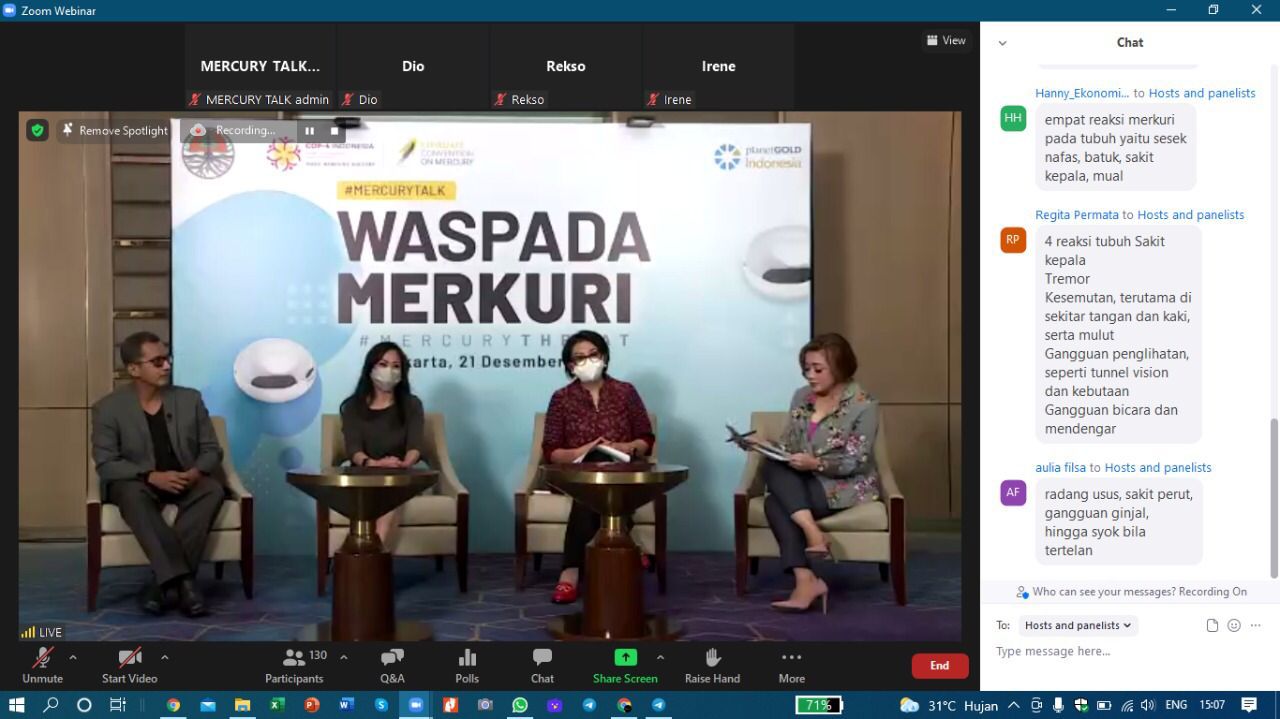Open the More options menu
This screenshot has width=1280, height=719.
pos(791,664)
